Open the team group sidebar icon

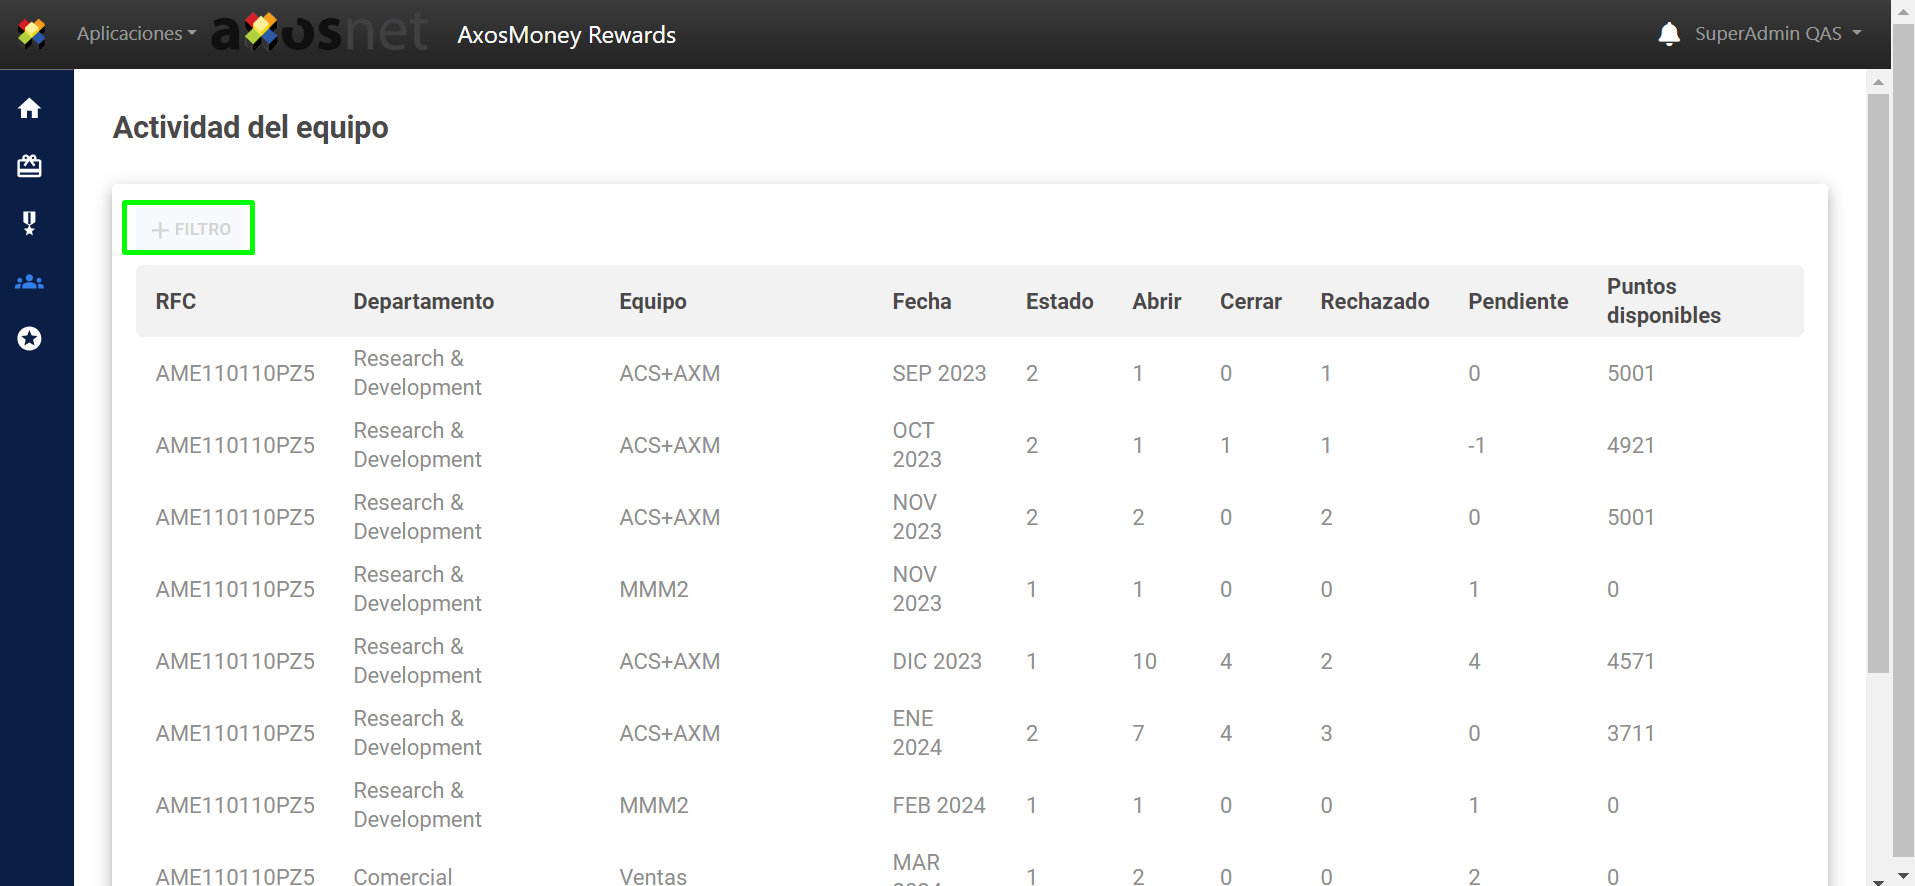coord(30,282)
